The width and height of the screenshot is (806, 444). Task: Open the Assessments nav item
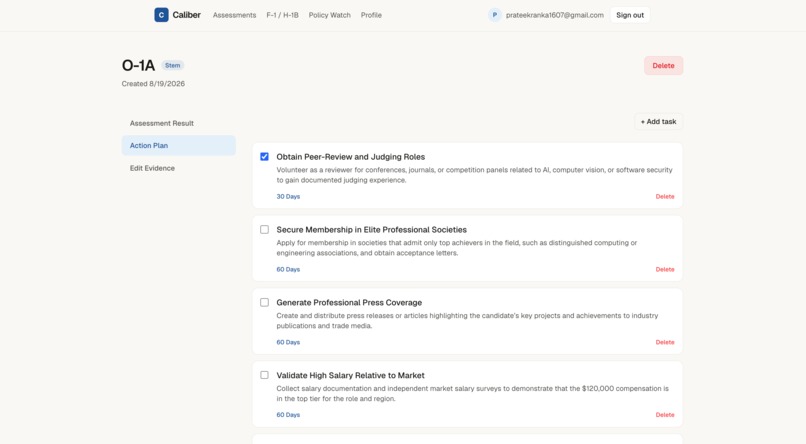pyautogui.click(x=234, y=15)
